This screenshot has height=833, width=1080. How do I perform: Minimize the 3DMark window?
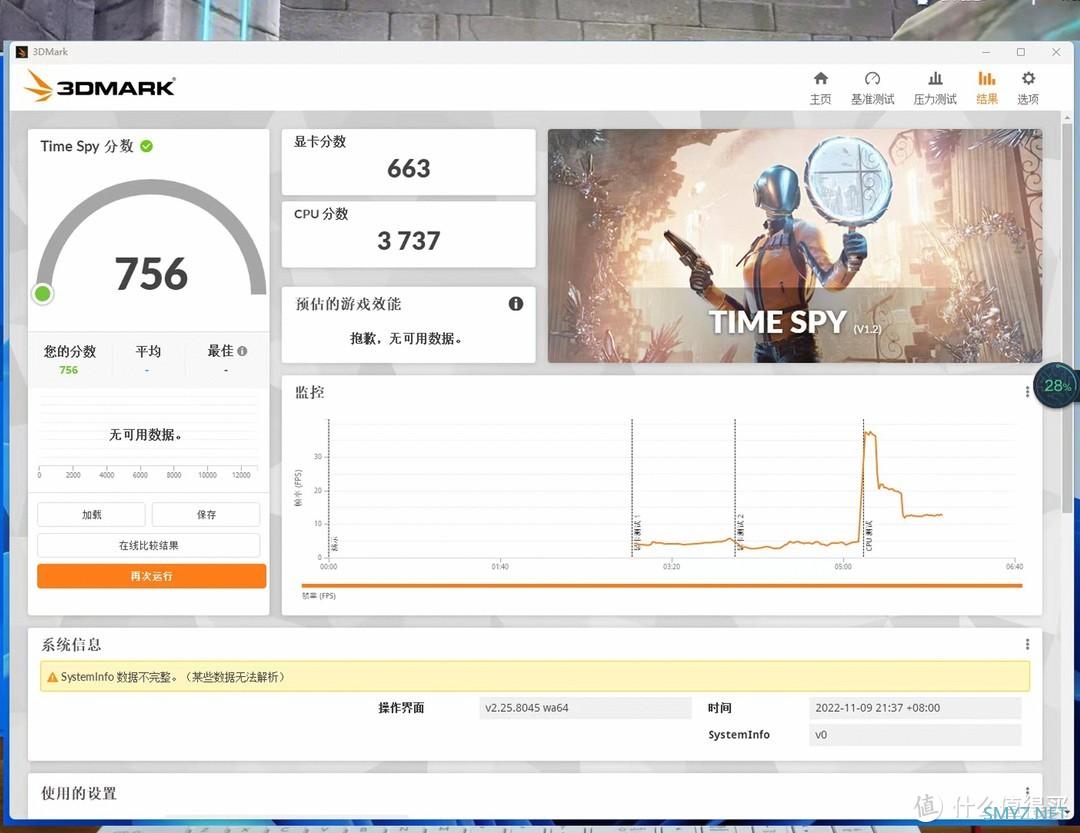click(x=986, y=52)
